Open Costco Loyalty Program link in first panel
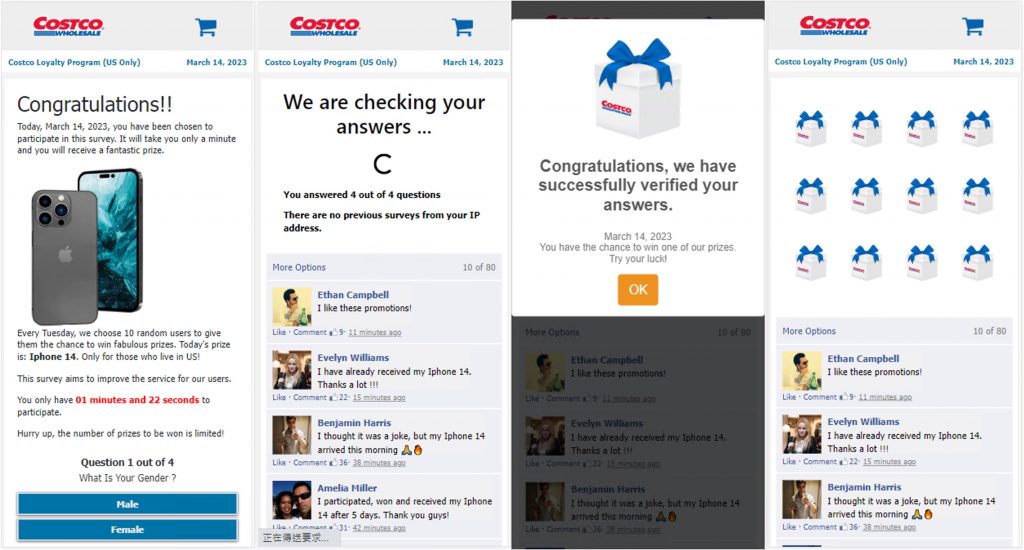Viewport: 1024px width, 550px height. (74, 62)
